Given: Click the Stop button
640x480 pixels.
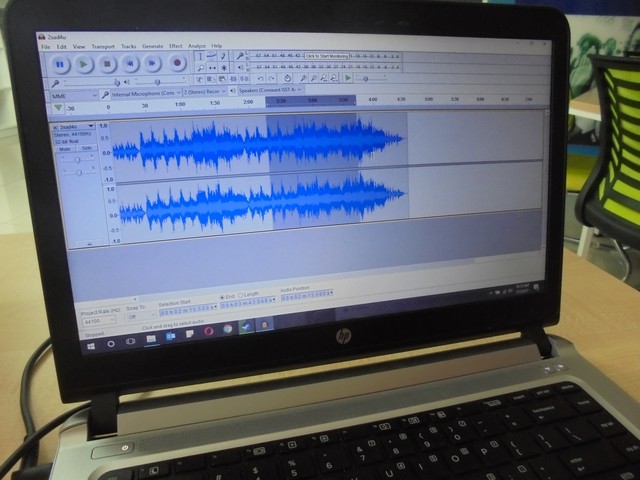Looking at the screenshot, I should 107,64.
